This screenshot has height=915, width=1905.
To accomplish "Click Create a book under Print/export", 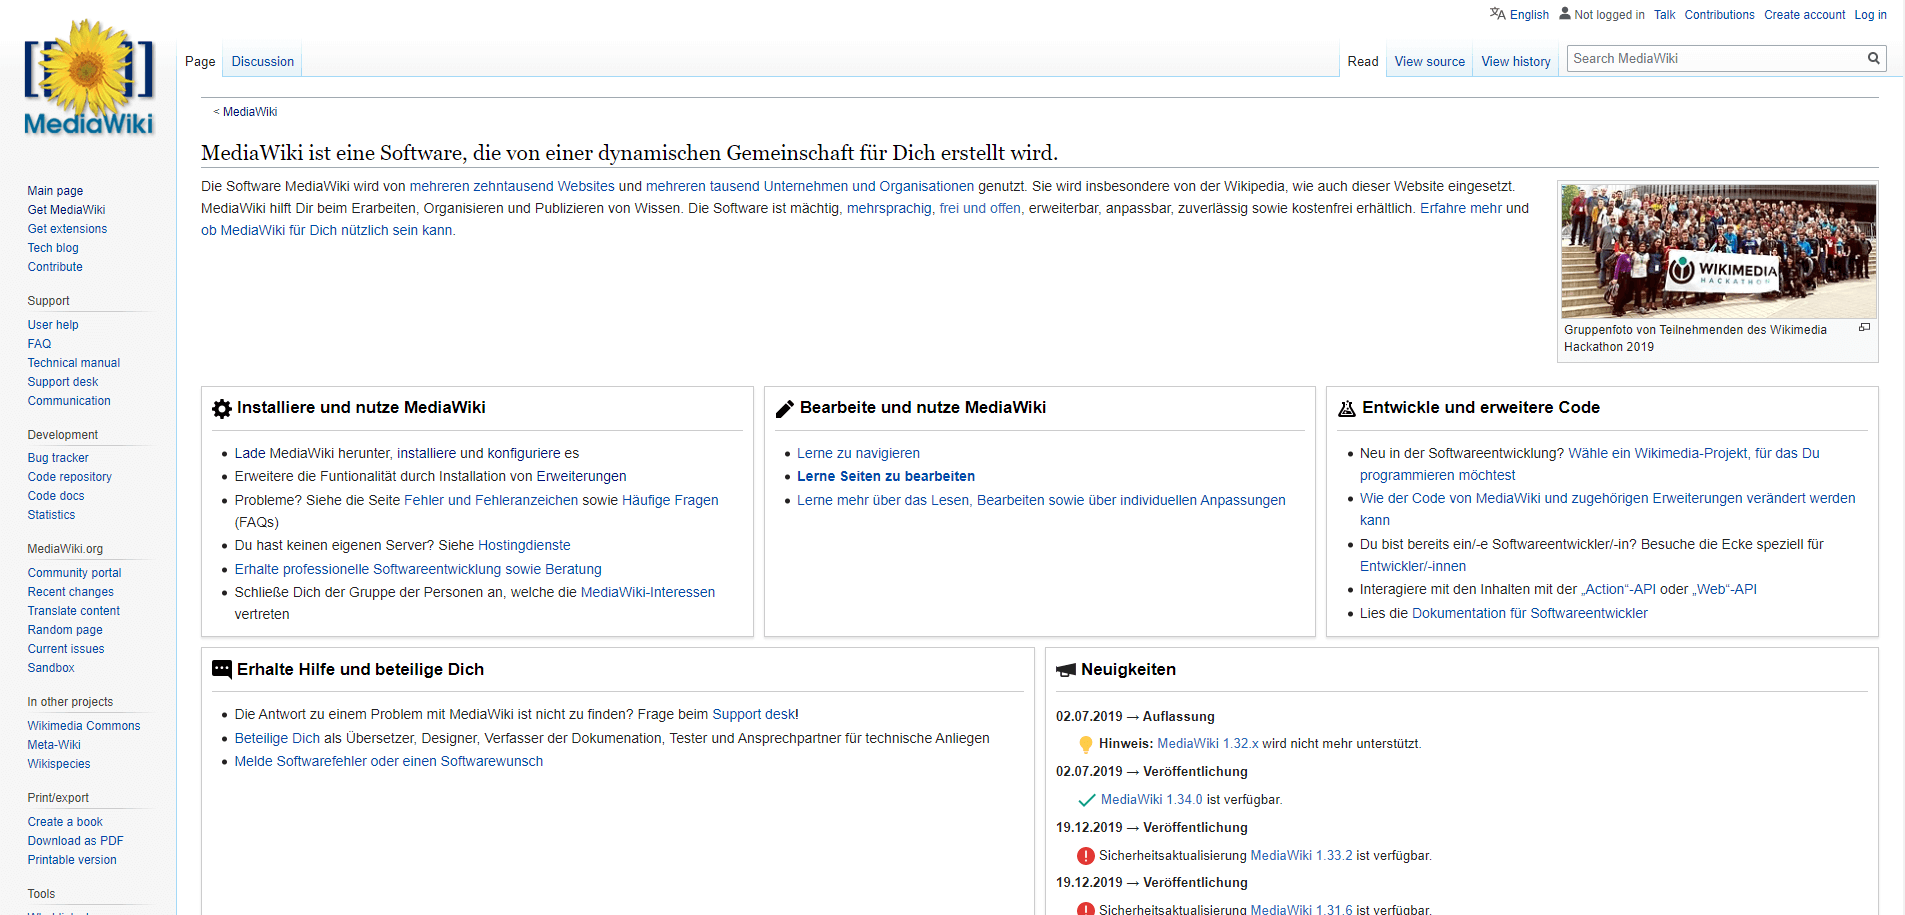I will coord(65,822).
